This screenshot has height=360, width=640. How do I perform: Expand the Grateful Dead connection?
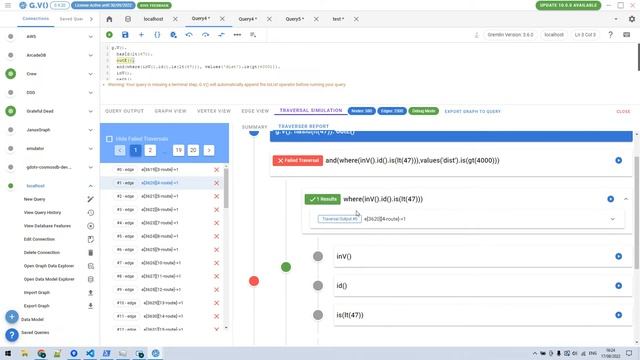pyautogui.click(x=91, y=111)
